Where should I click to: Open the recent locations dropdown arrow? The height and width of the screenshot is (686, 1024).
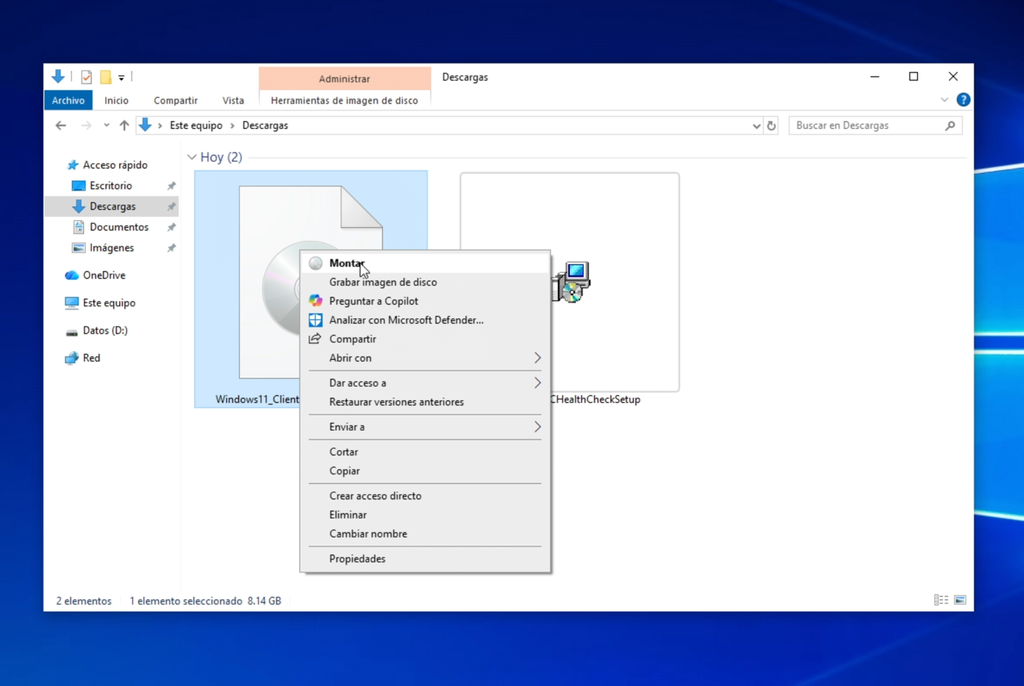point(106,125)
